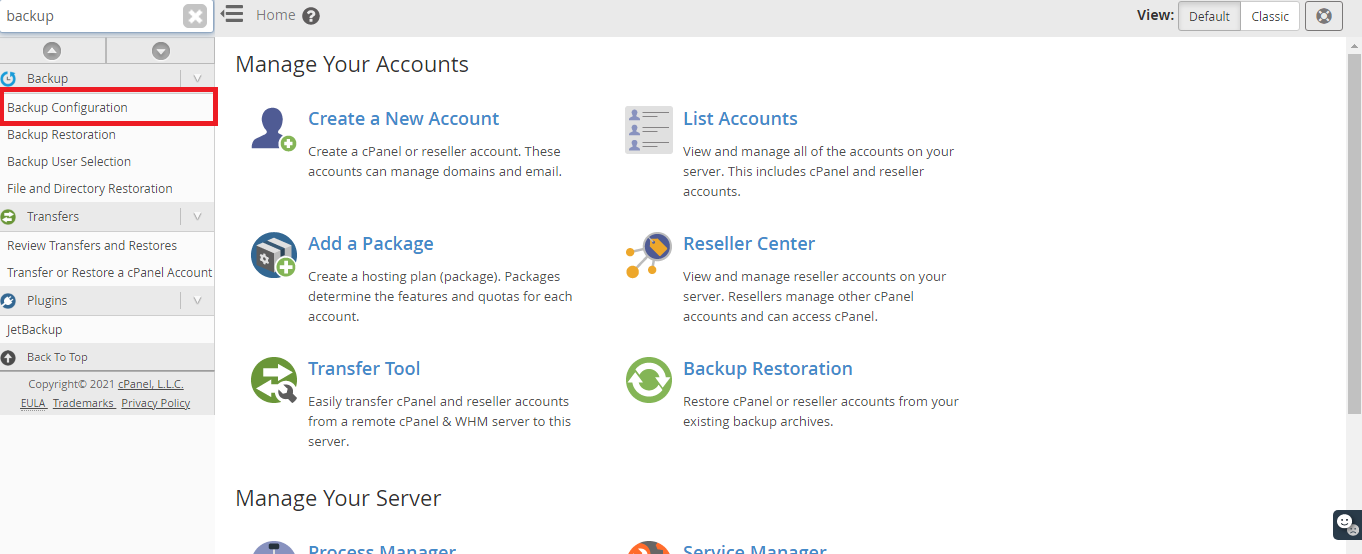The width and height of the screenshot is (1362, 554).
Task: Collapse the Plugins section chevron
Action: click(x=197, y=301)
